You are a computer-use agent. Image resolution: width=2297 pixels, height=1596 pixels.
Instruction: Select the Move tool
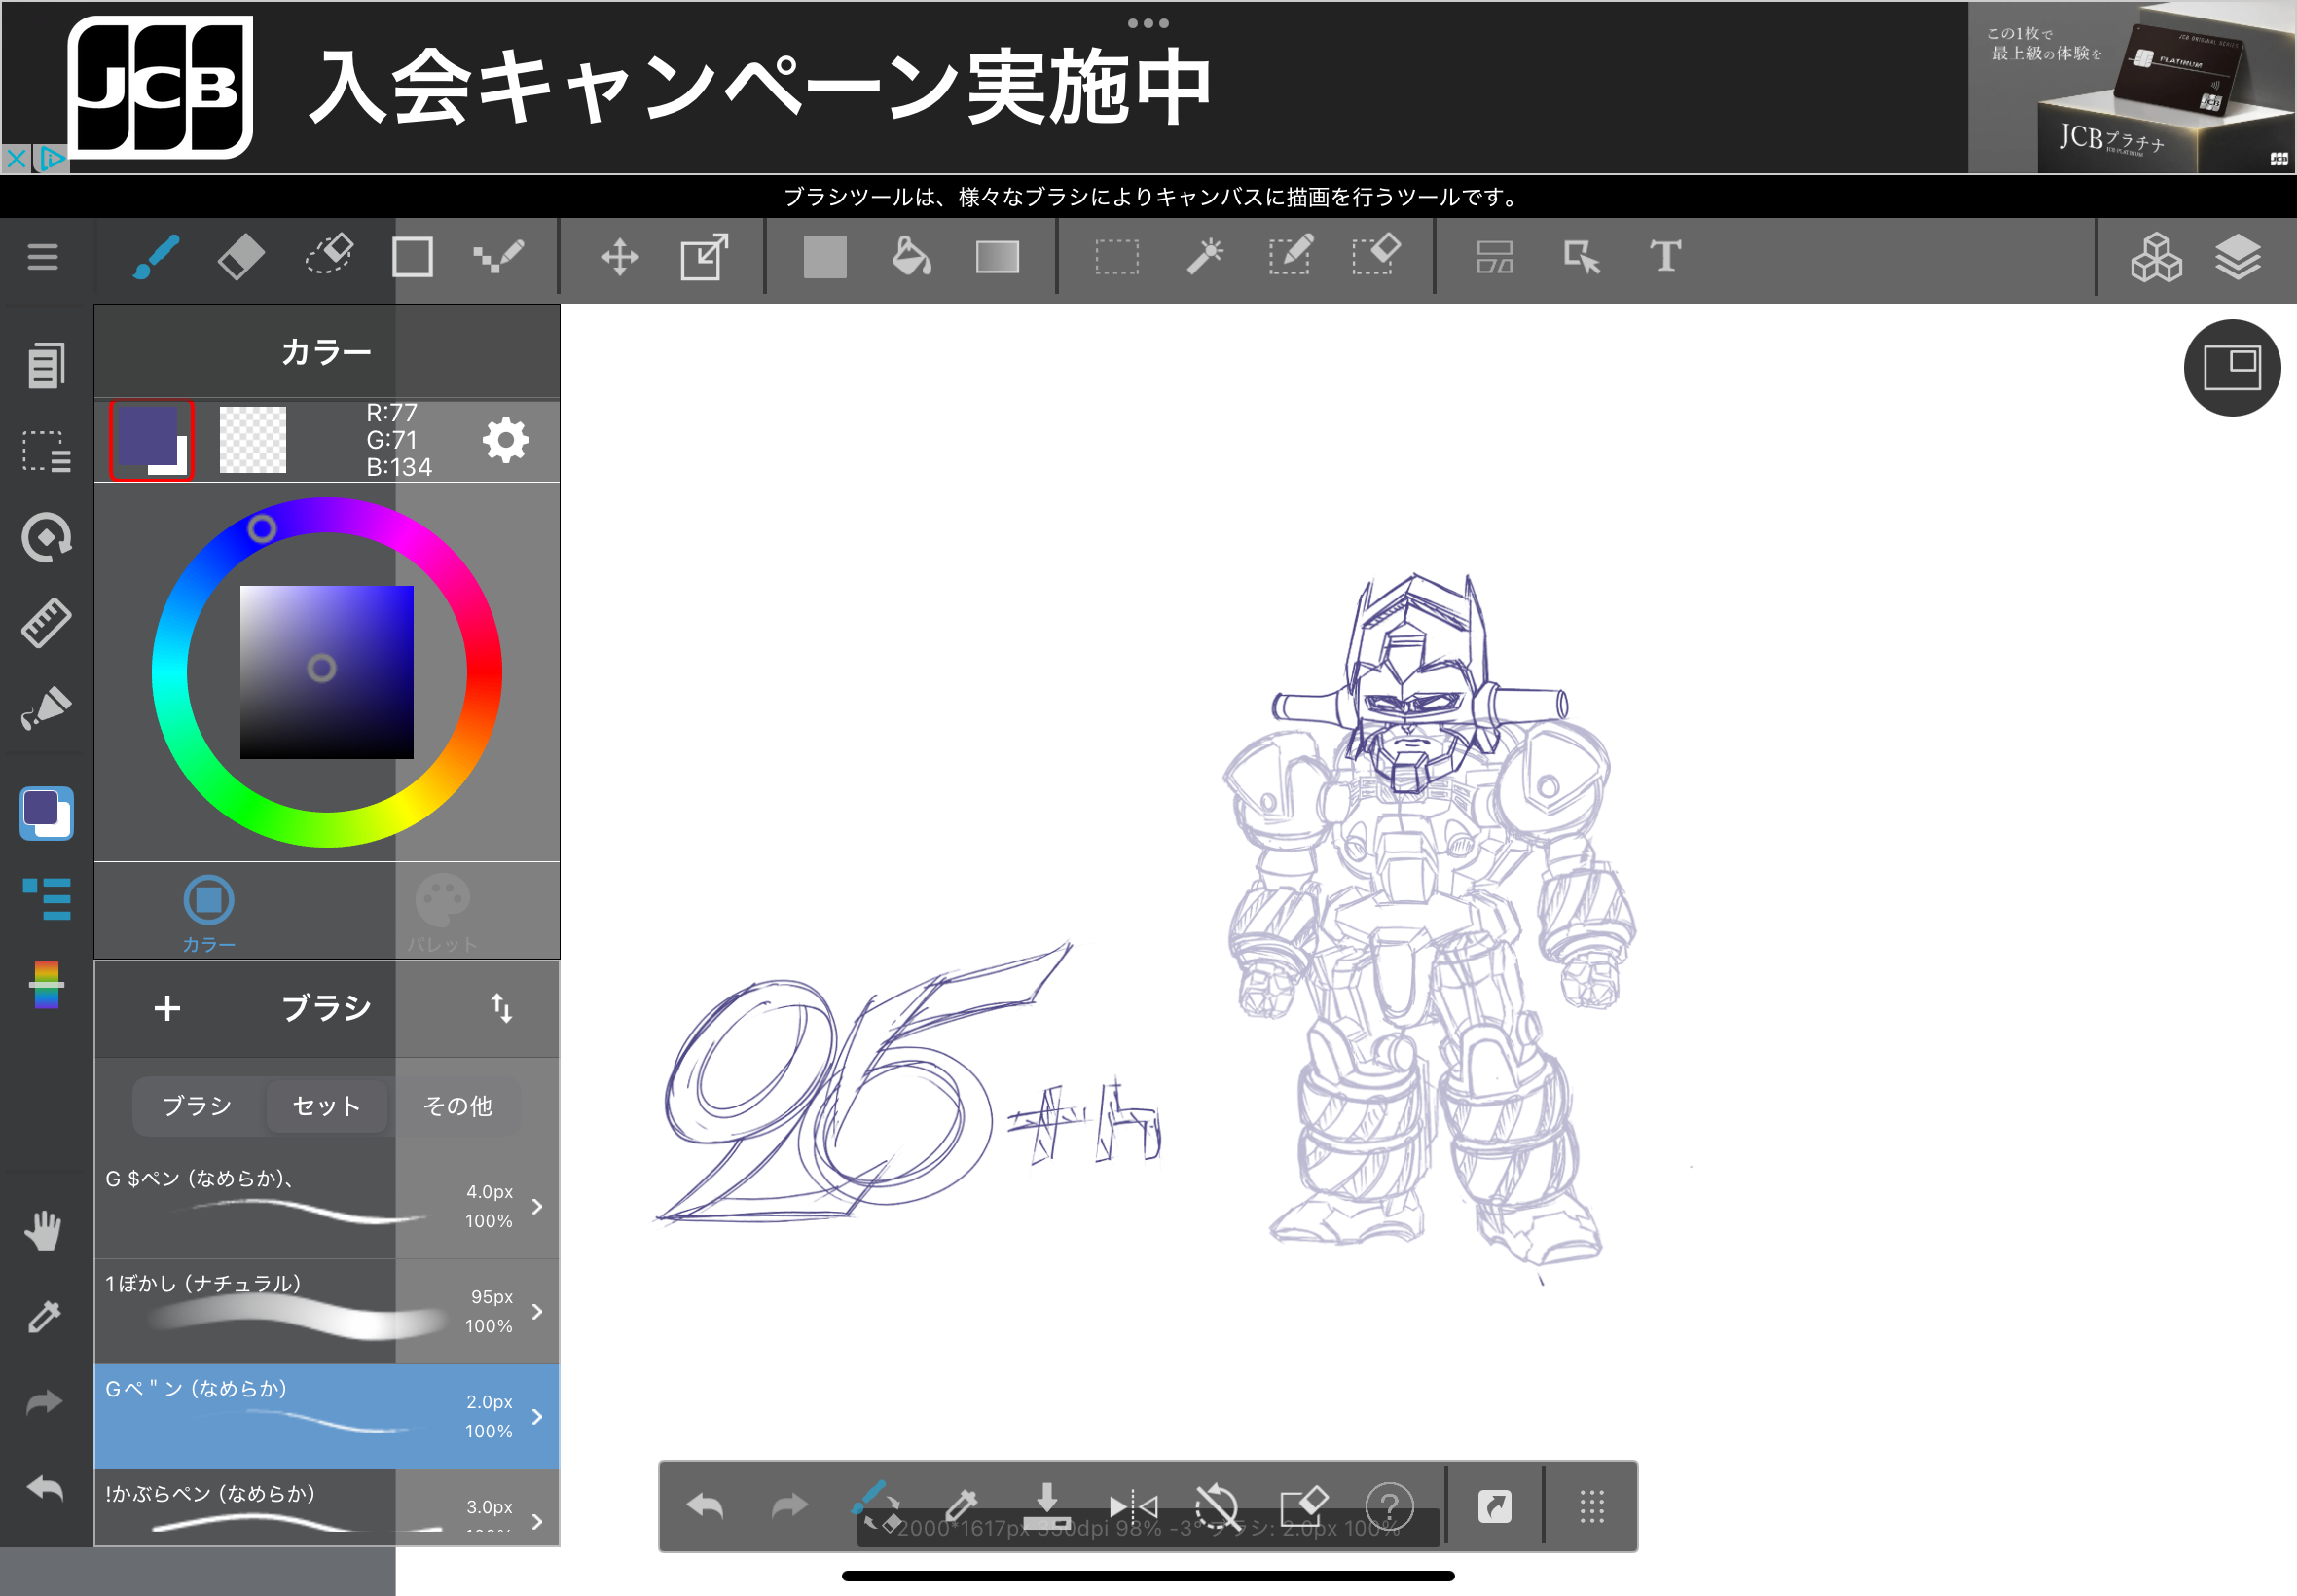point(620,257)
